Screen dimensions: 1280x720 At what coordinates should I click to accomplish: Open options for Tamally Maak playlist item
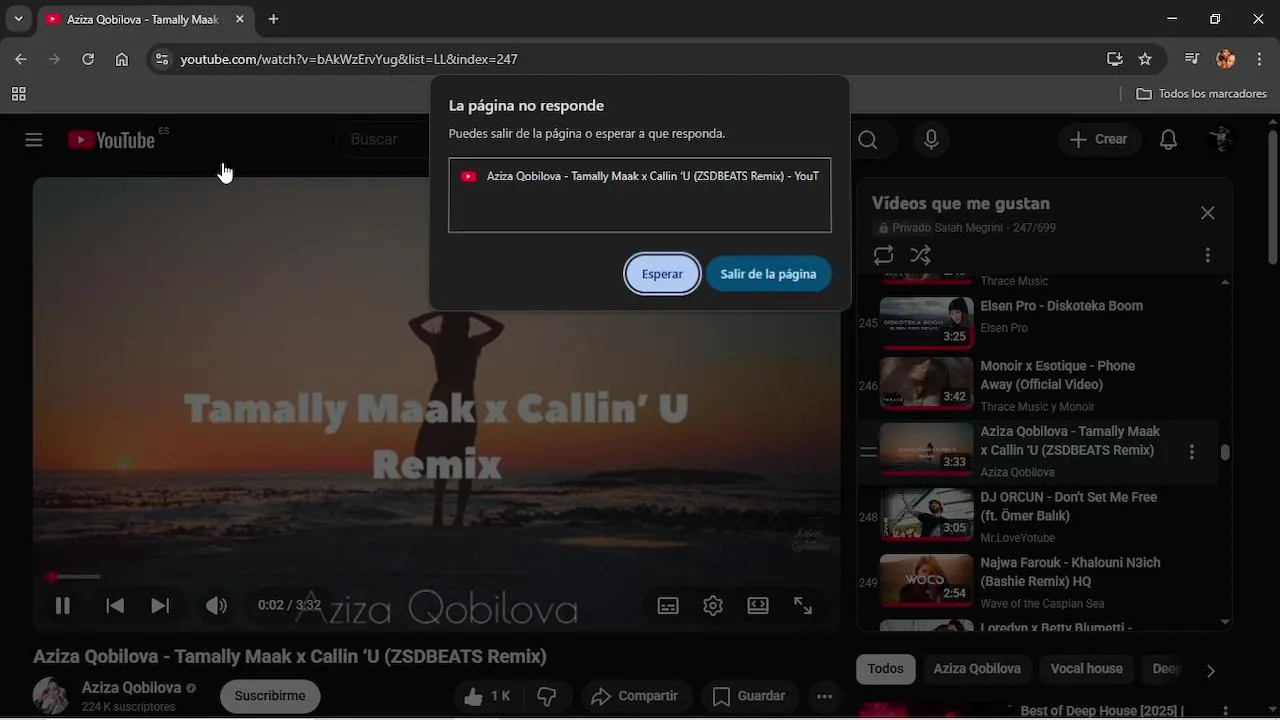coord(1191,452)
